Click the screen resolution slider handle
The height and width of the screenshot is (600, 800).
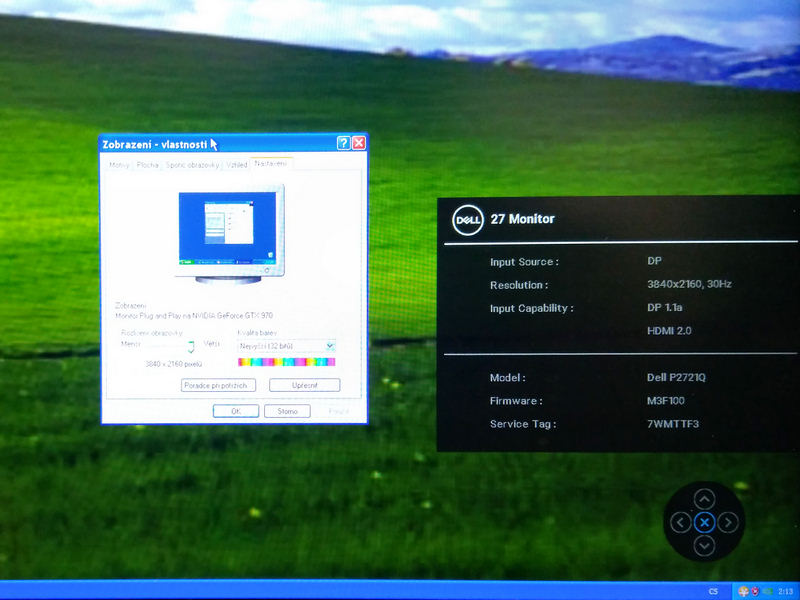point(191,347)
